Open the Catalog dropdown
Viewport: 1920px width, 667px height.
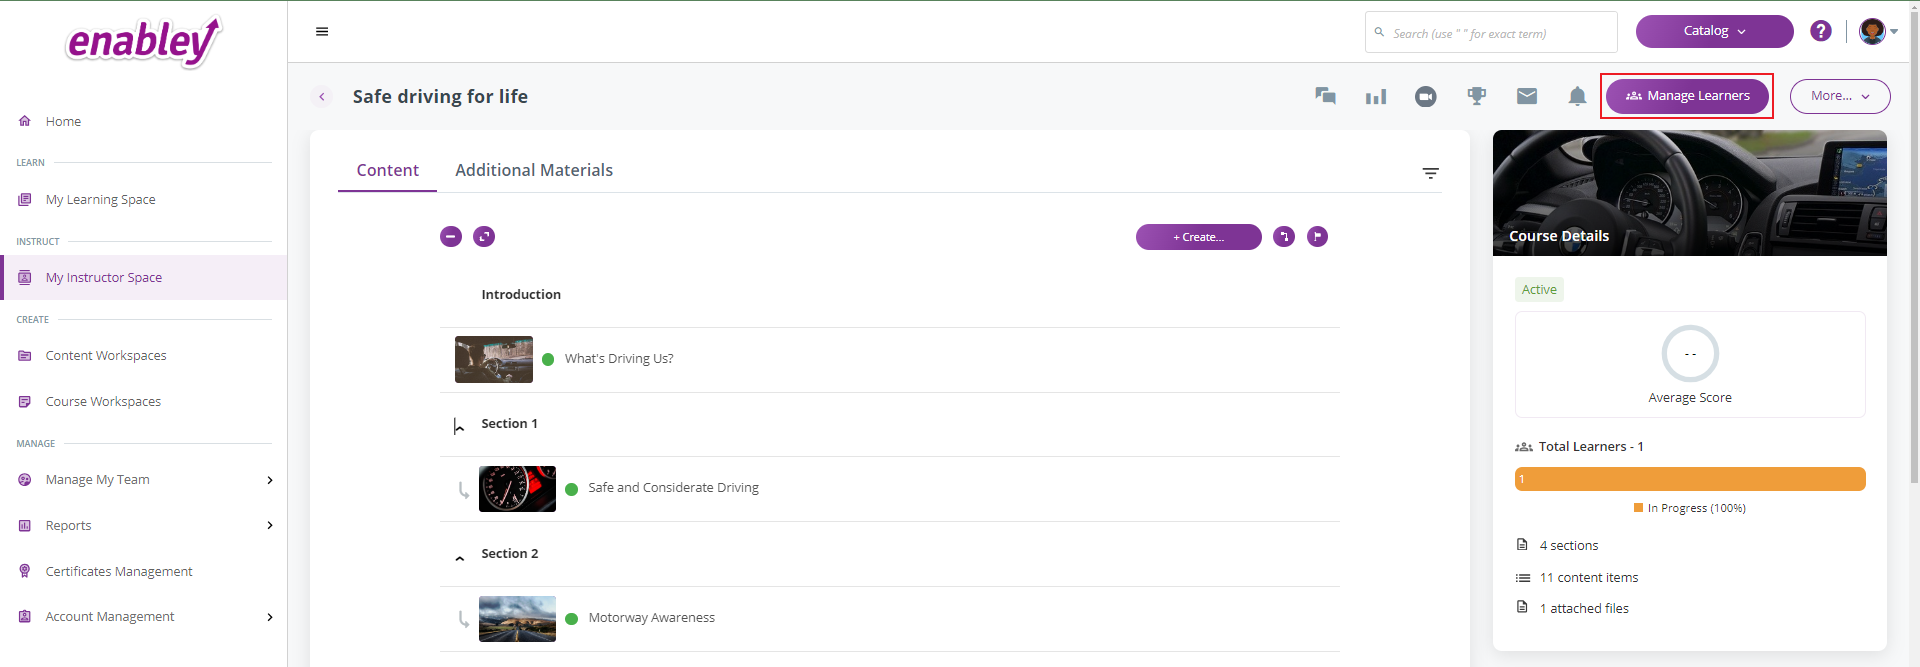tap(1714, 31)
